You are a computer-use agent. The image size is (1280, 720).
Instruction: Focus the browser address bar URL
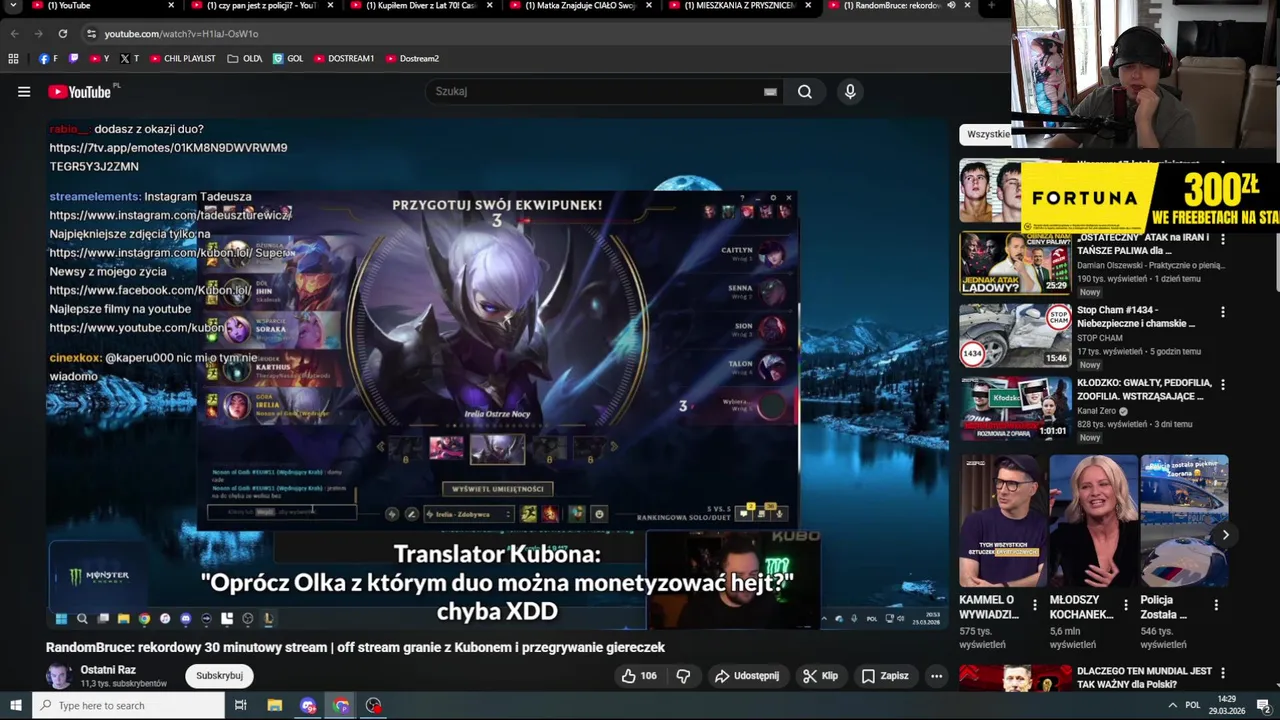(181, 33)
